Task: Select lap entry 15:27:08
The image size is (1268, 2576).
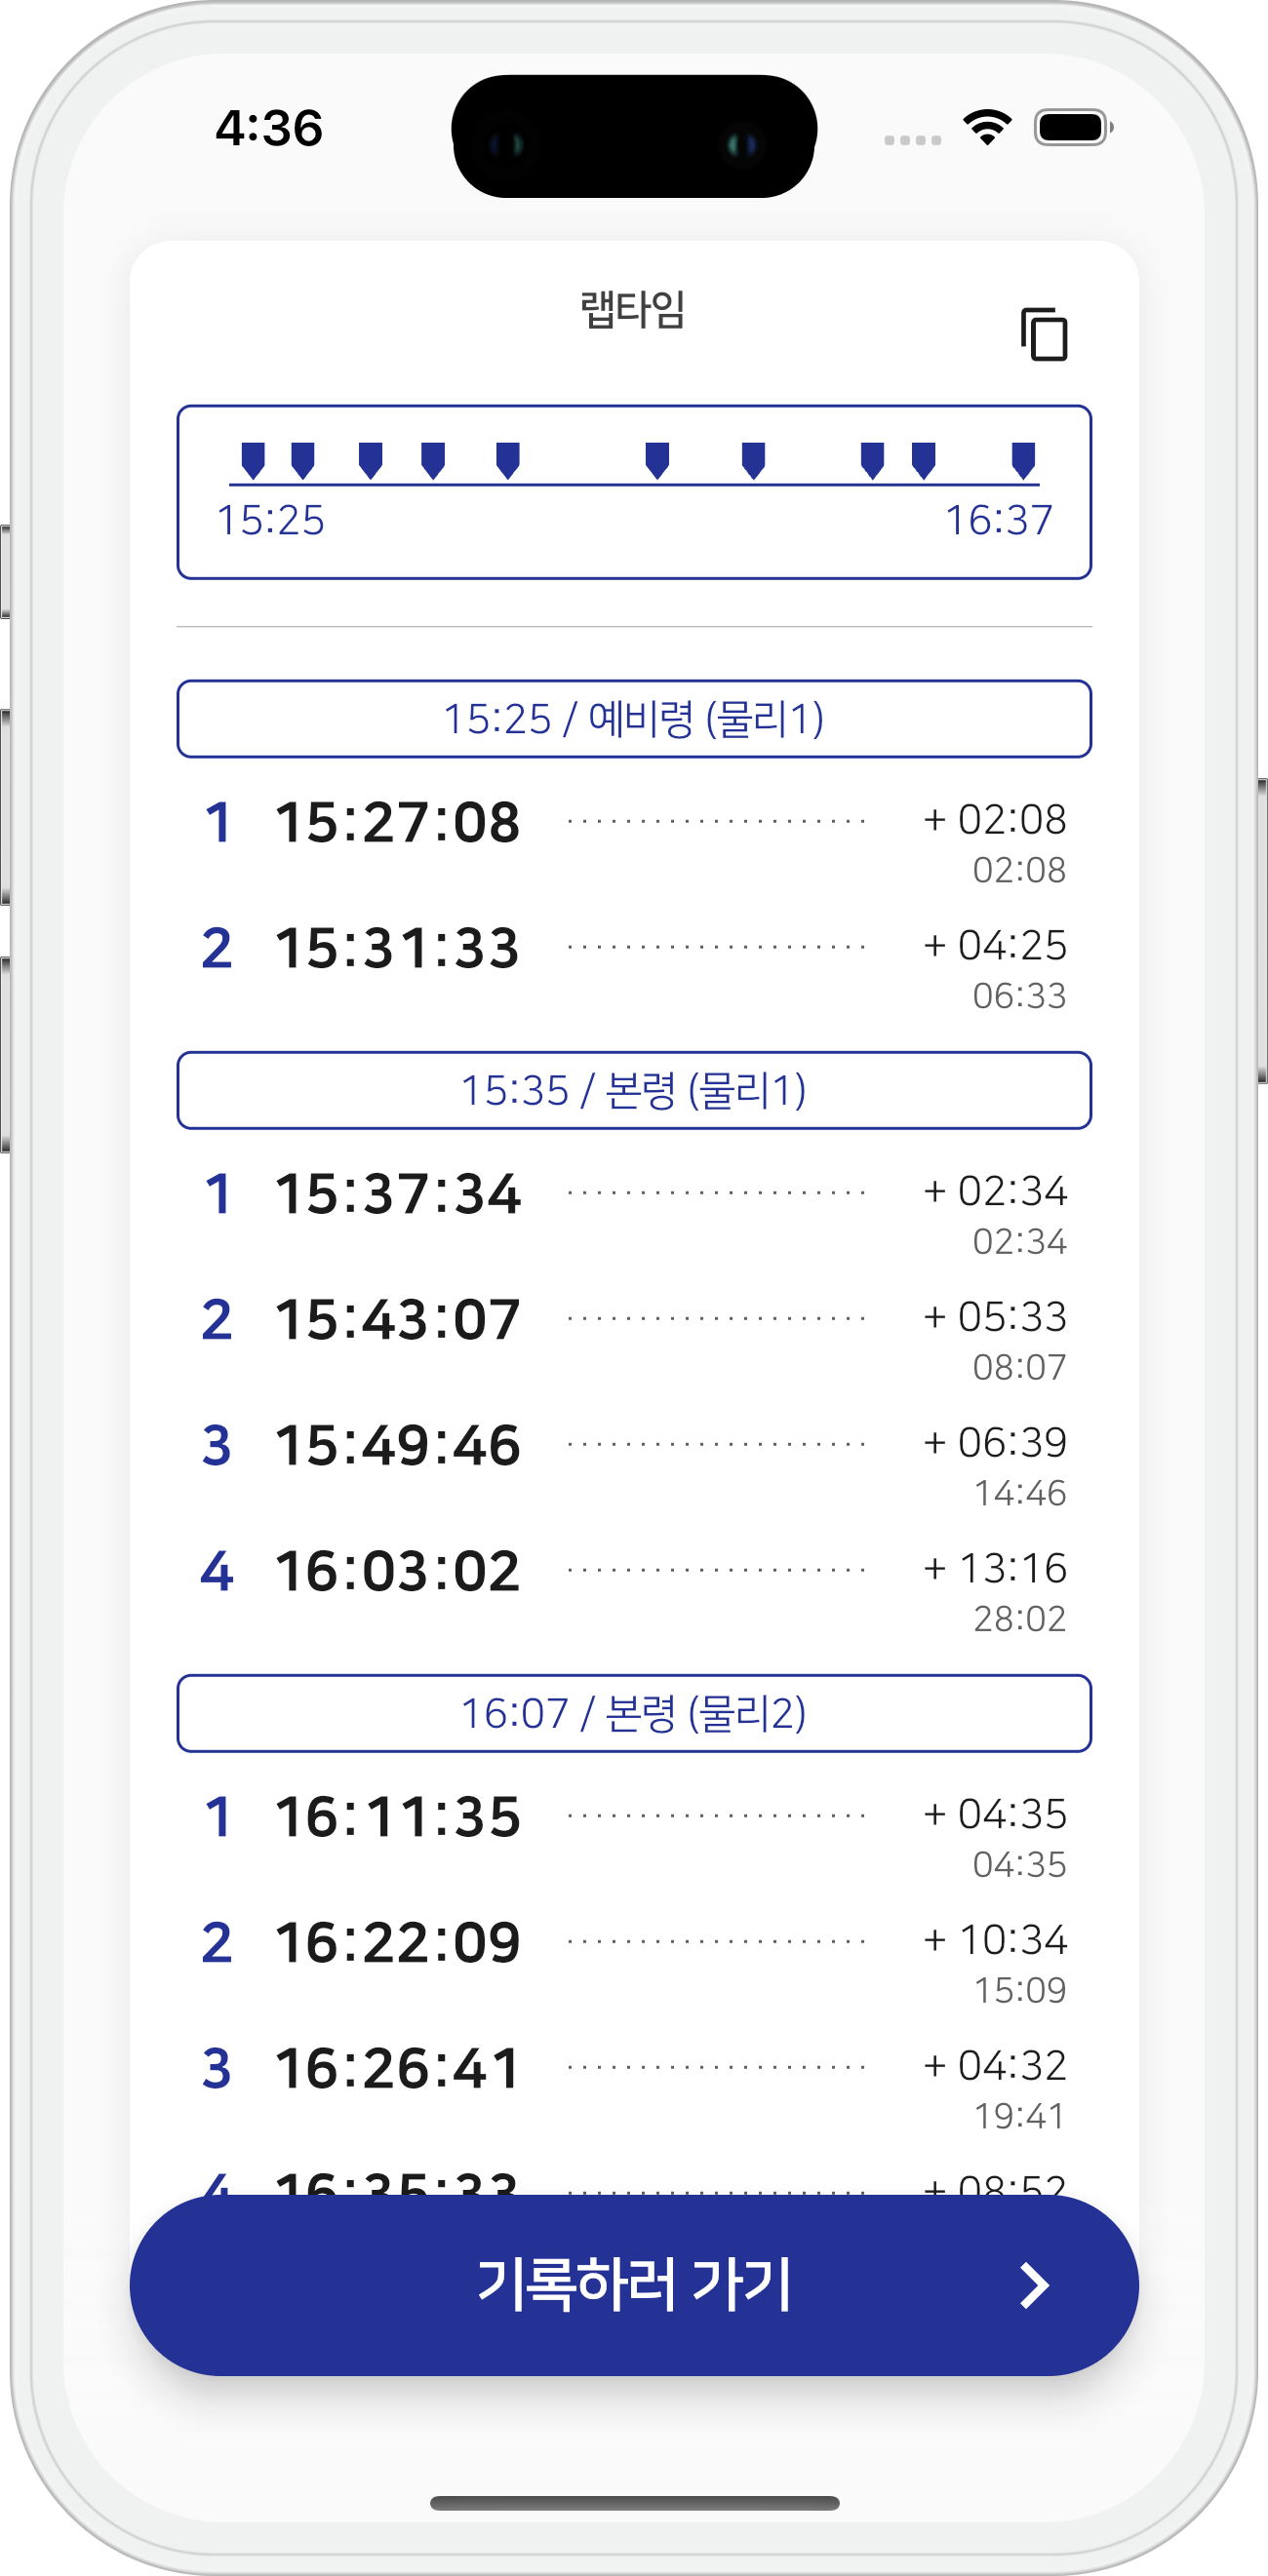Action: coord(398,823)
